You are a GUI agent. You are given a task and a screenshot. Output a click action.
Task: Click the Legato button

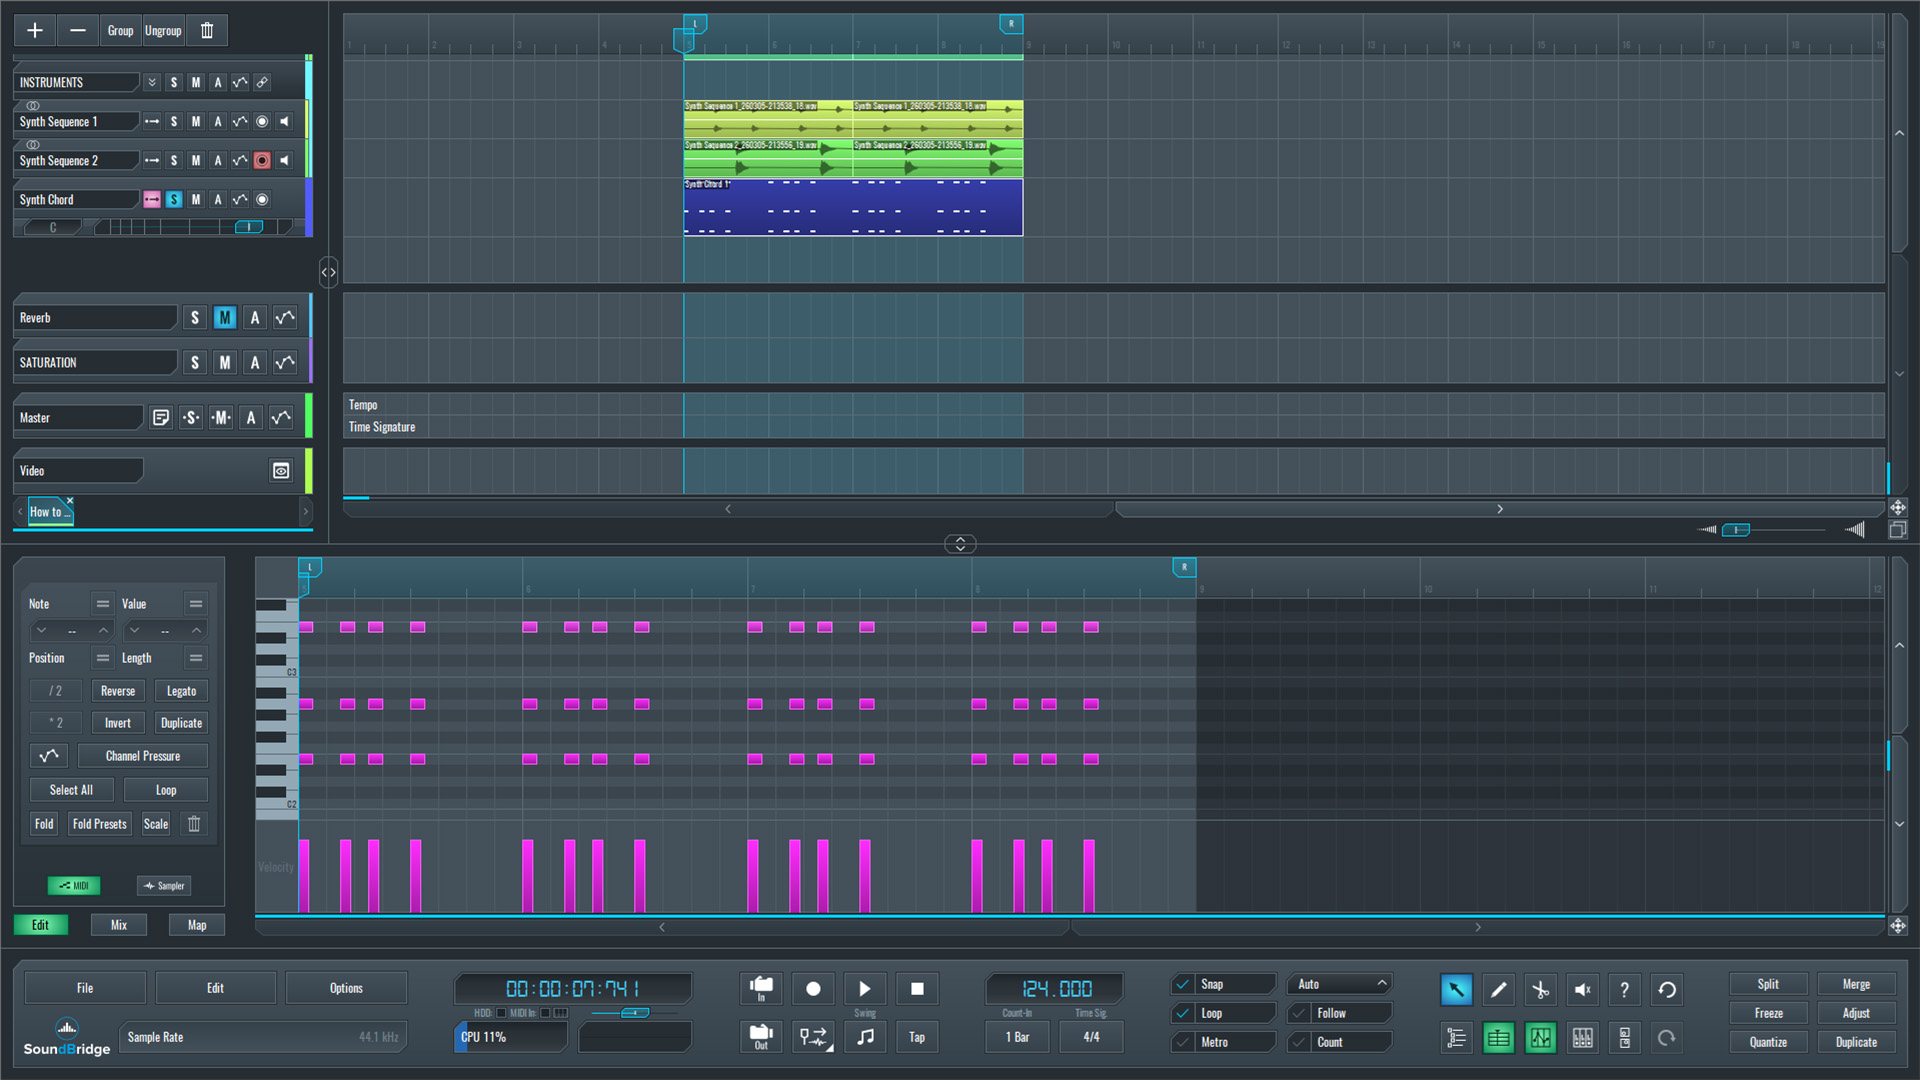[181, 691]
